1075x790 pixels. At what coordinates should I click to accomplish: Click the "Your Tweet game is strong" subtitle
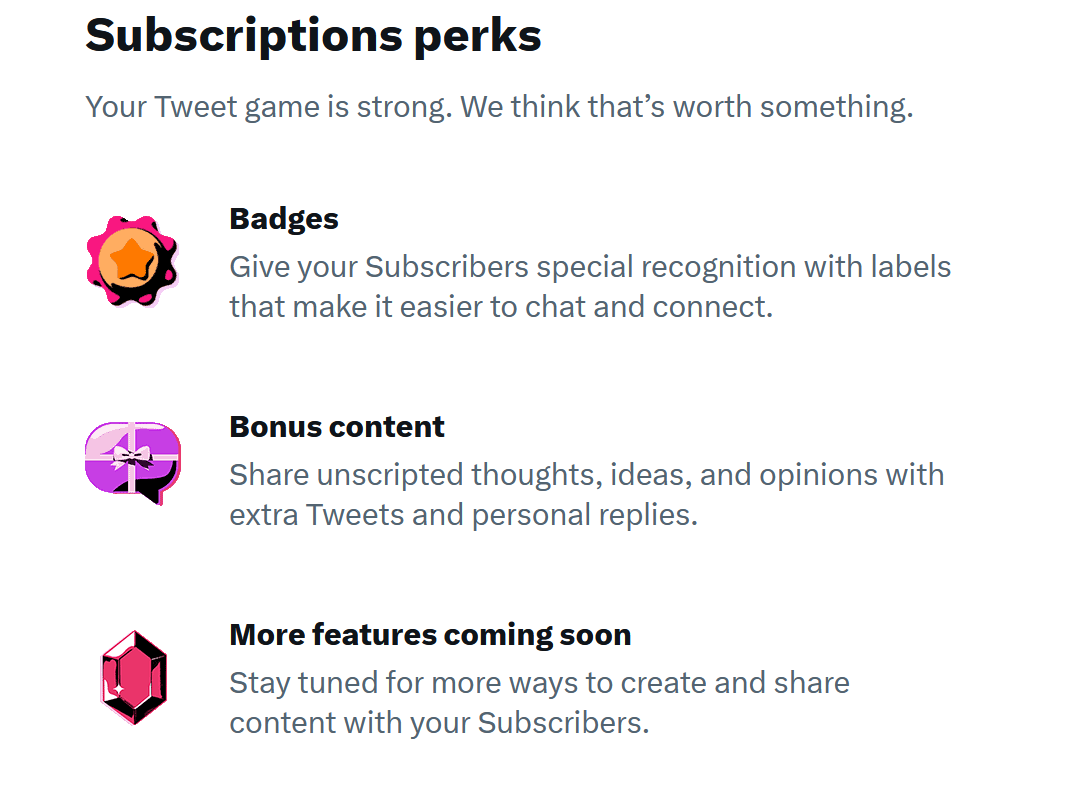point(499,107)
